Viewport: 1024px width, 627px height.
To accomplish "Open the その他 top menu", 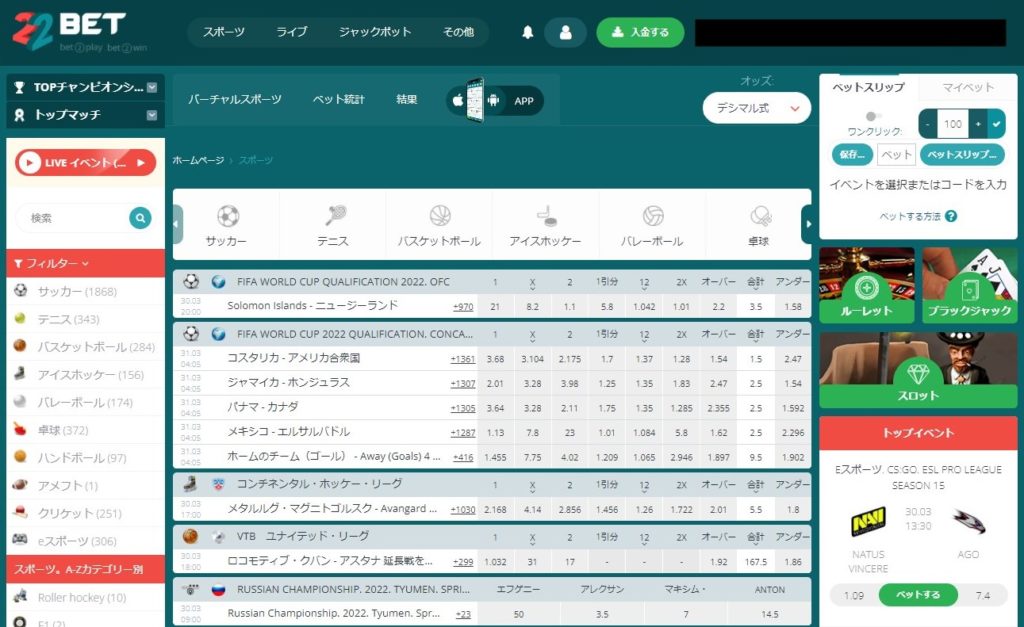I will pyautogui.click(x=458, y=32).
